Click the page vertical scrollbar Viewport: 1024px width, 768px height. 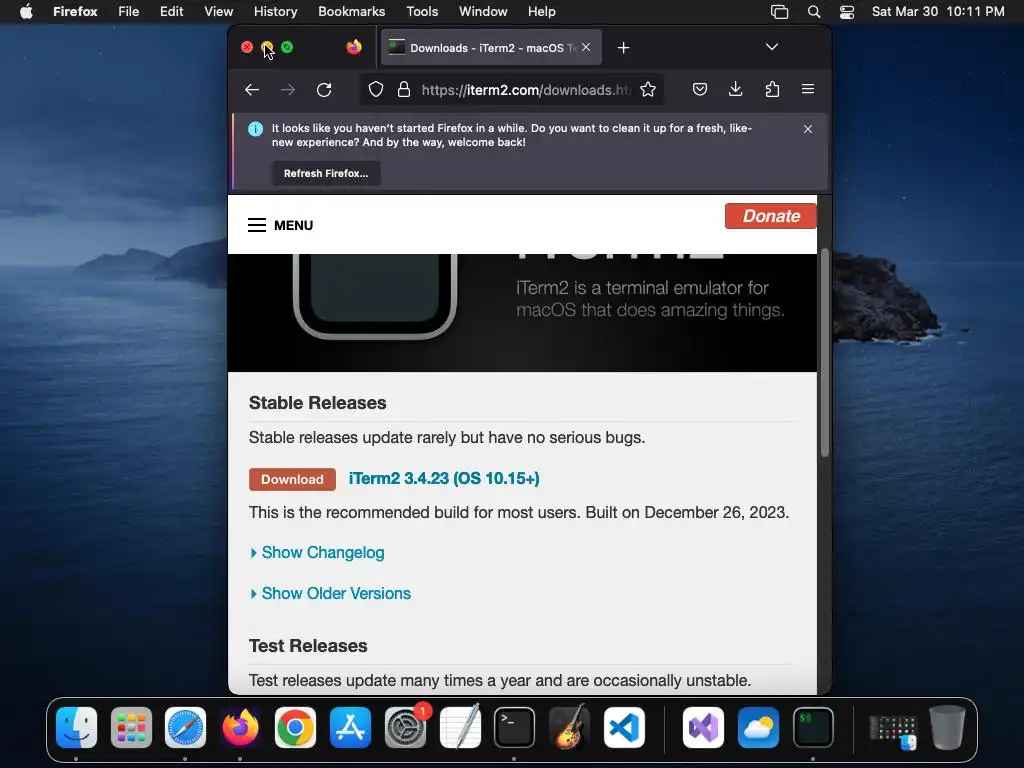click(825, 353)
